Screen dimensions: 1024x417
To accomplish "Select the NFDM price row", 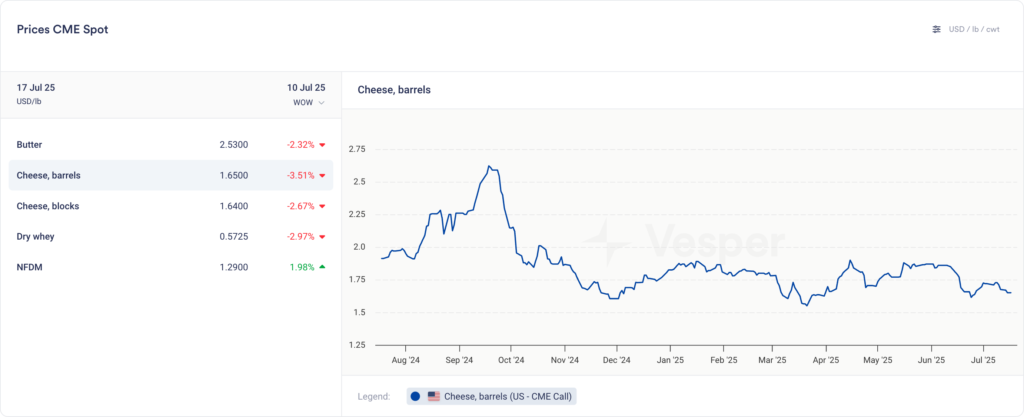I will point(170,267).
